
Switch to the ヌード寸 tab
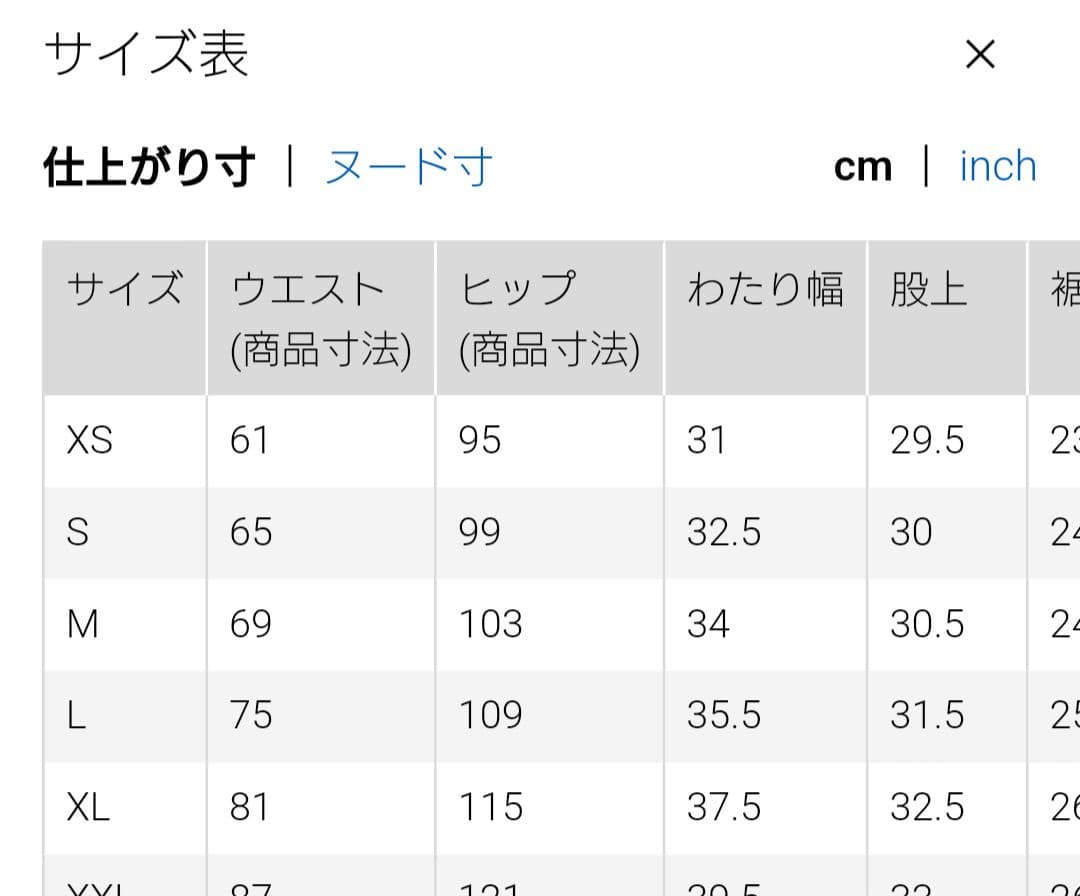[x=408, y=167]
